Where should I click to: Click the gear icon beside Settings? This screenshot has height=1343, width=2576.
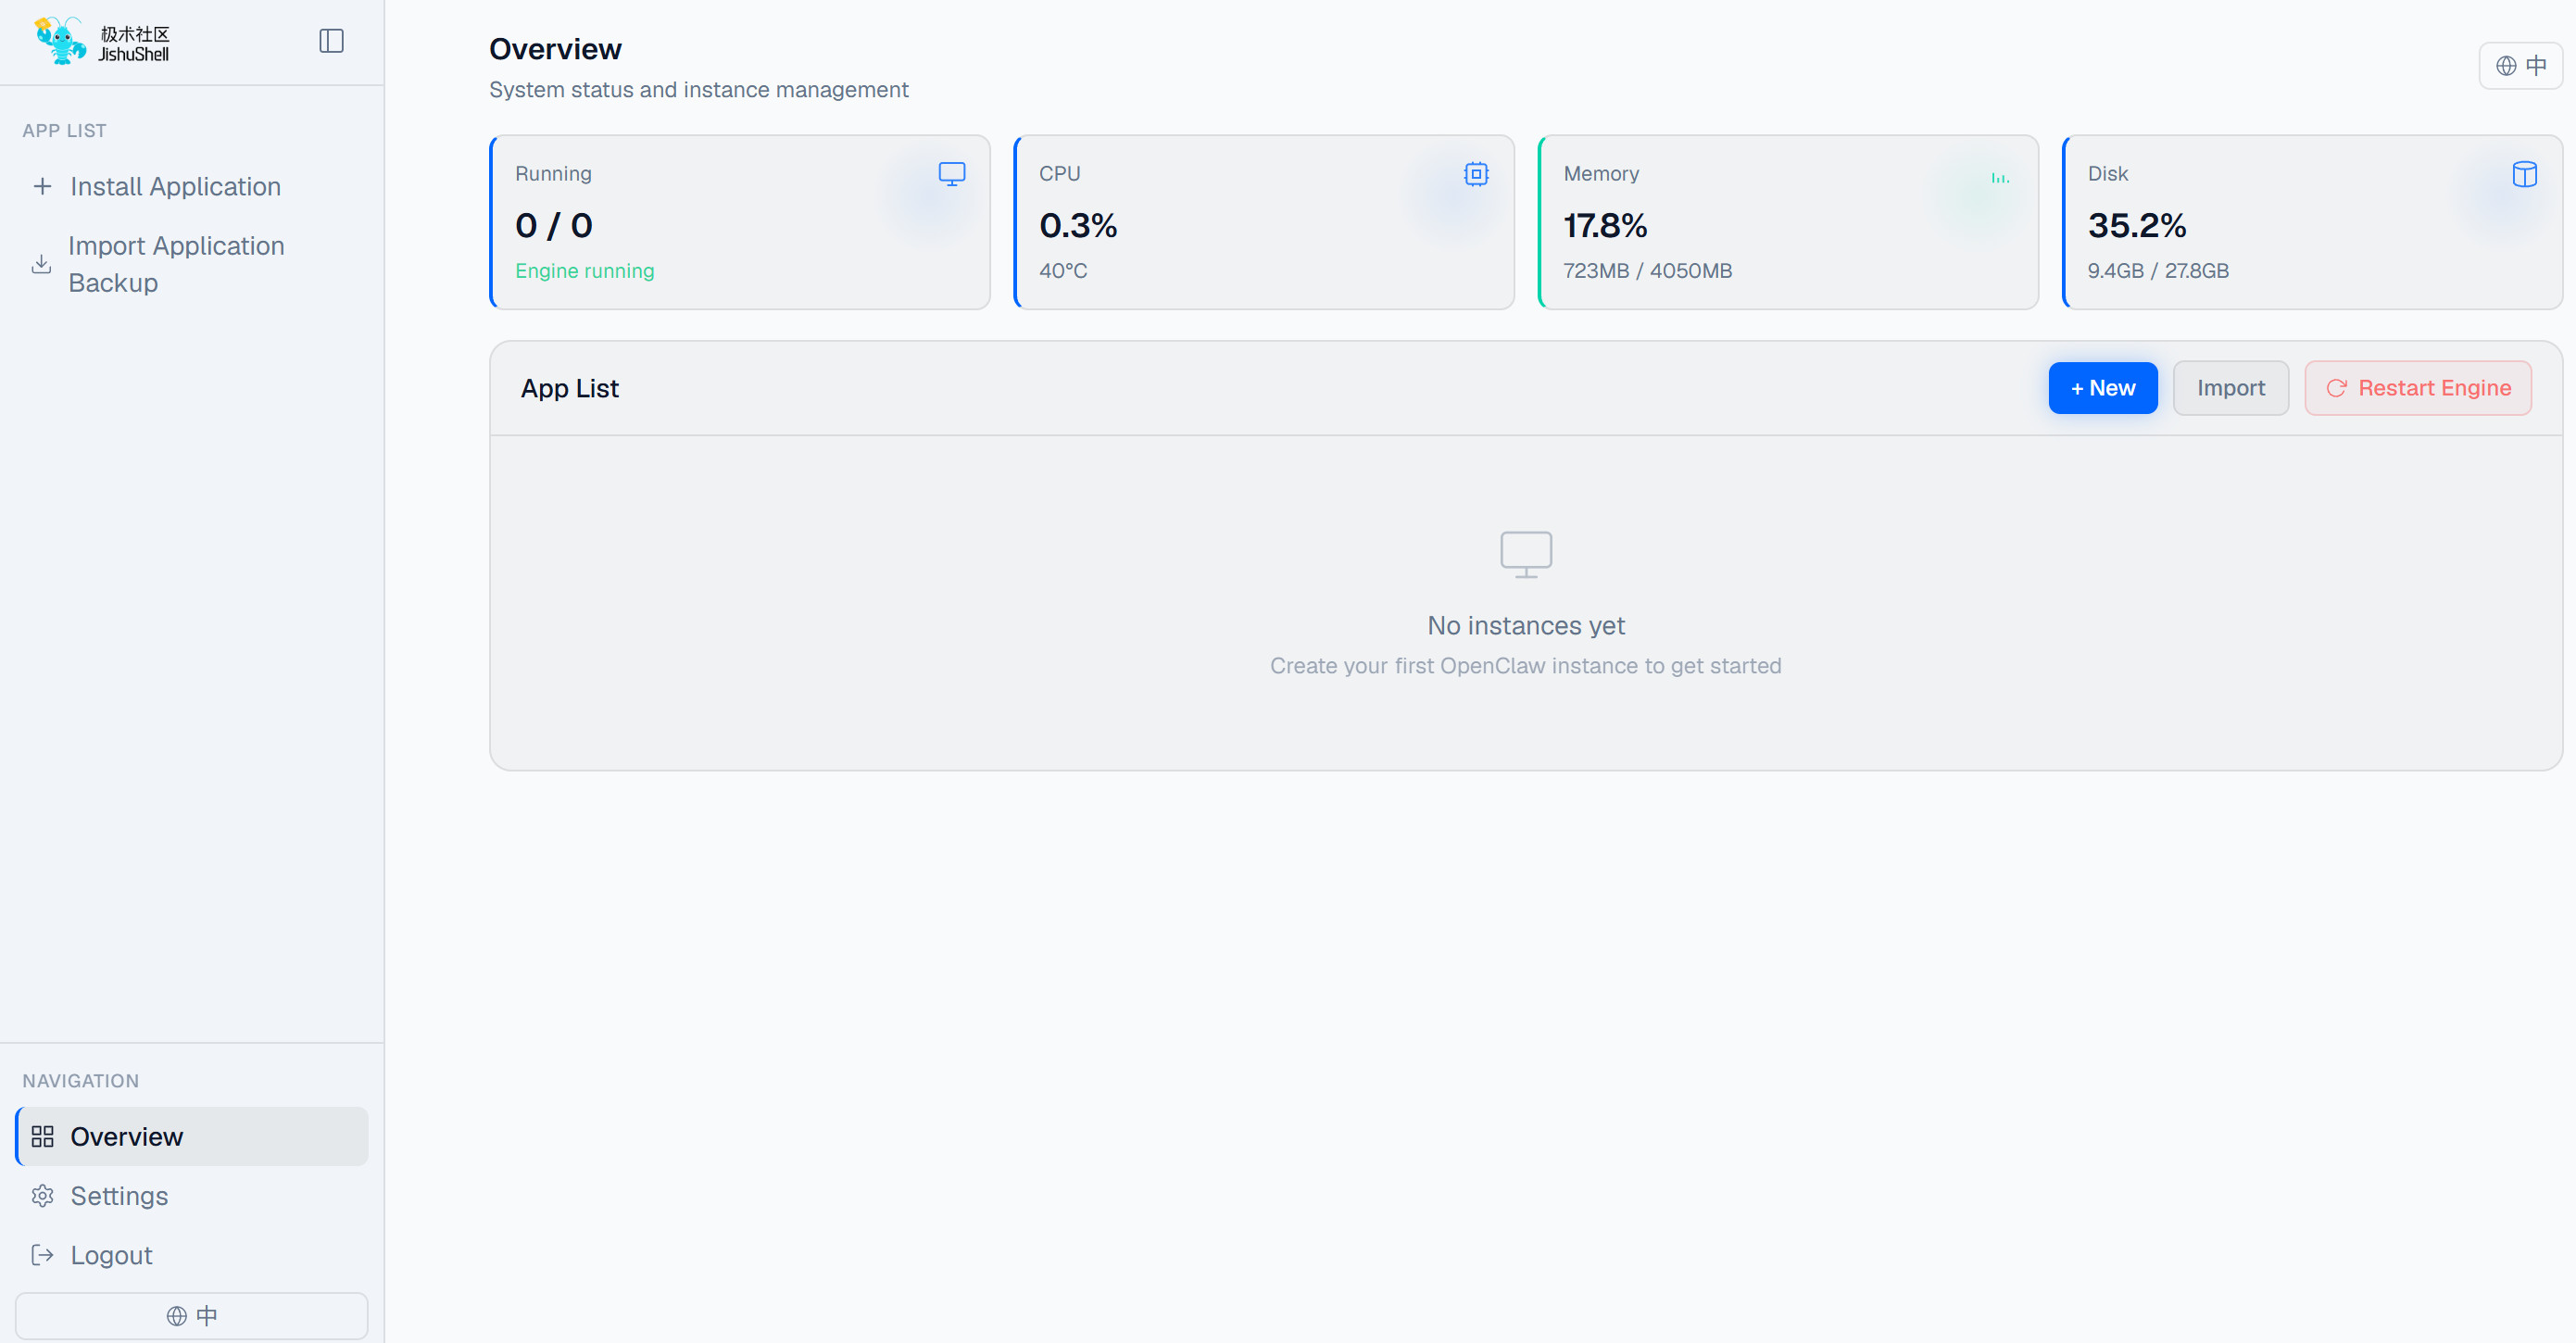tap(42, 1195)
